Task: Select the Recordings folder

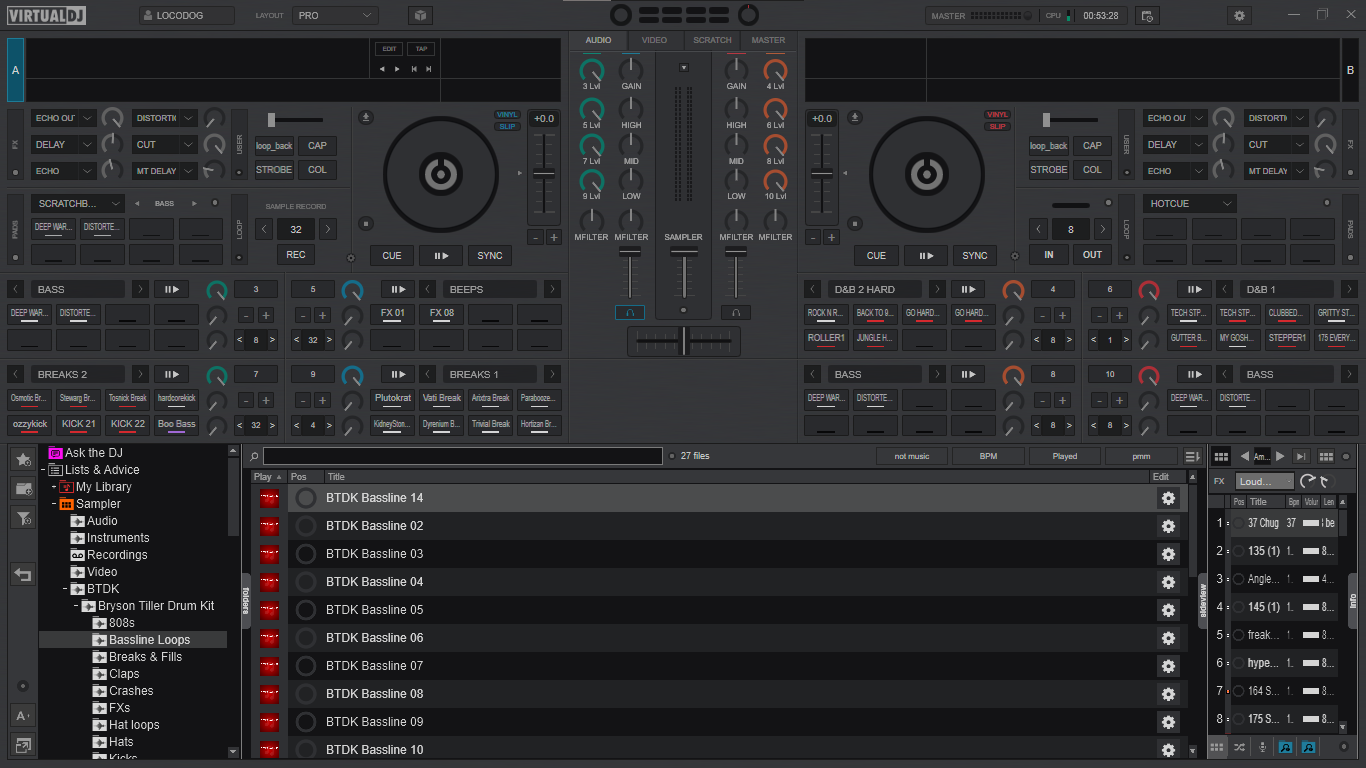Action: click(117, 555)
